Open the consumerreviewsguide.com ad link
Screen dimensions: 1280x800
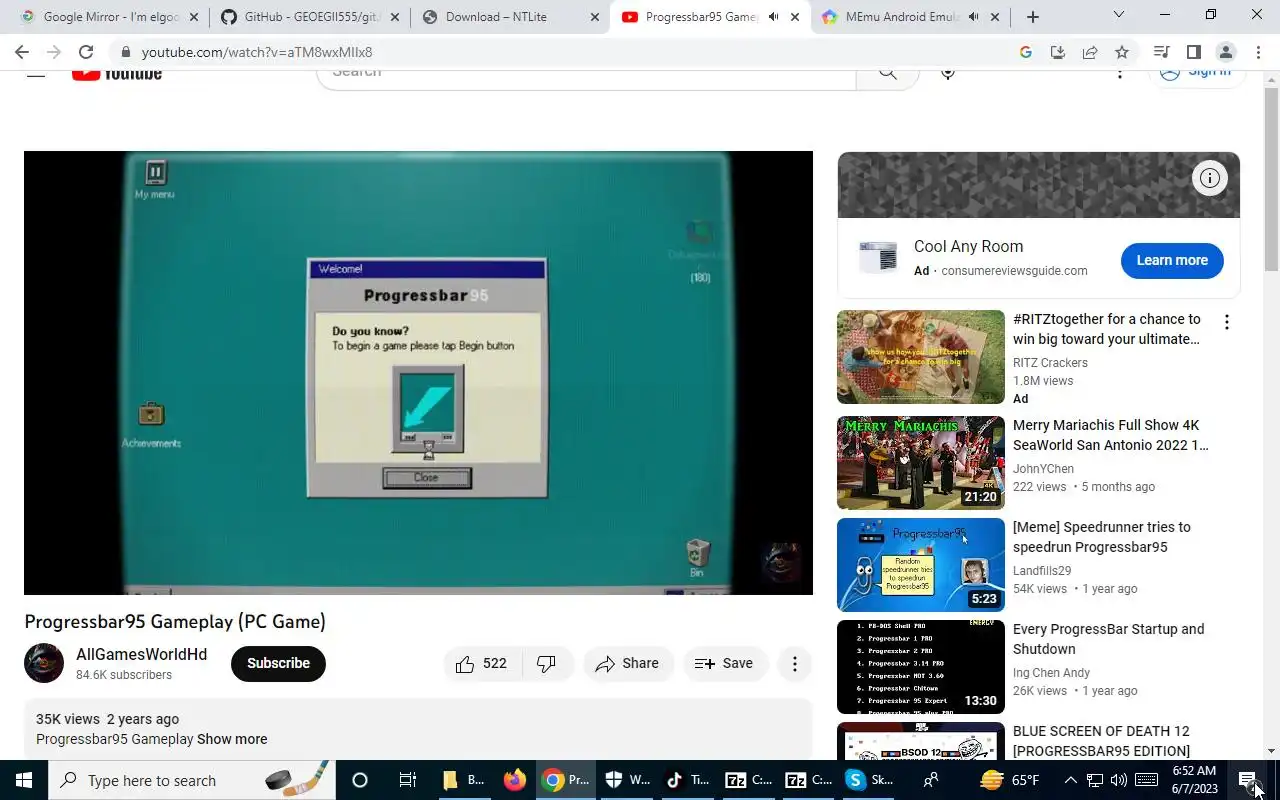pos(1014,270)
